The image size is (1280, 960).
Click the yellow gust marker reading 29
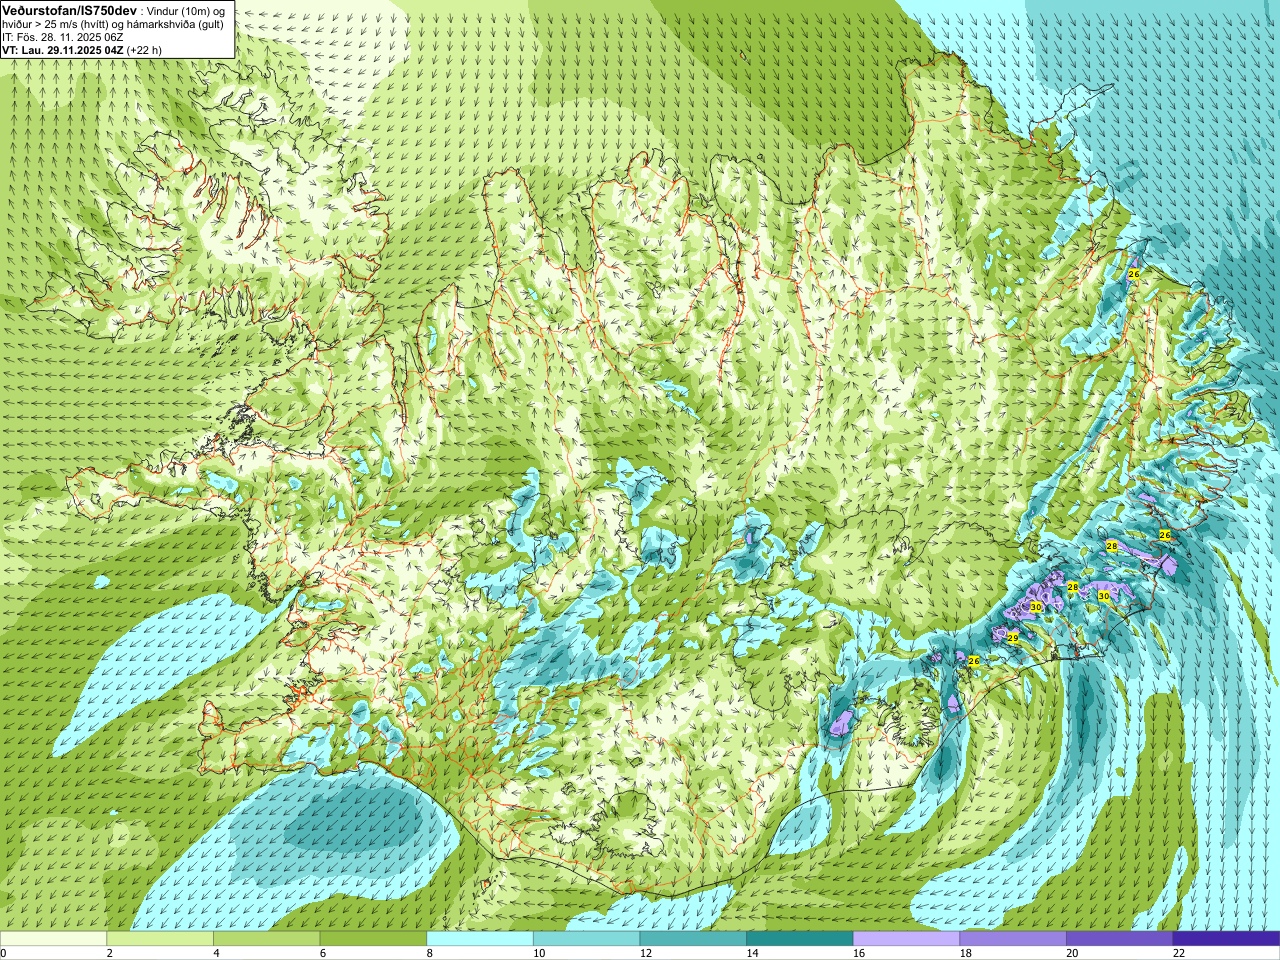click(x=1012, y=638)
